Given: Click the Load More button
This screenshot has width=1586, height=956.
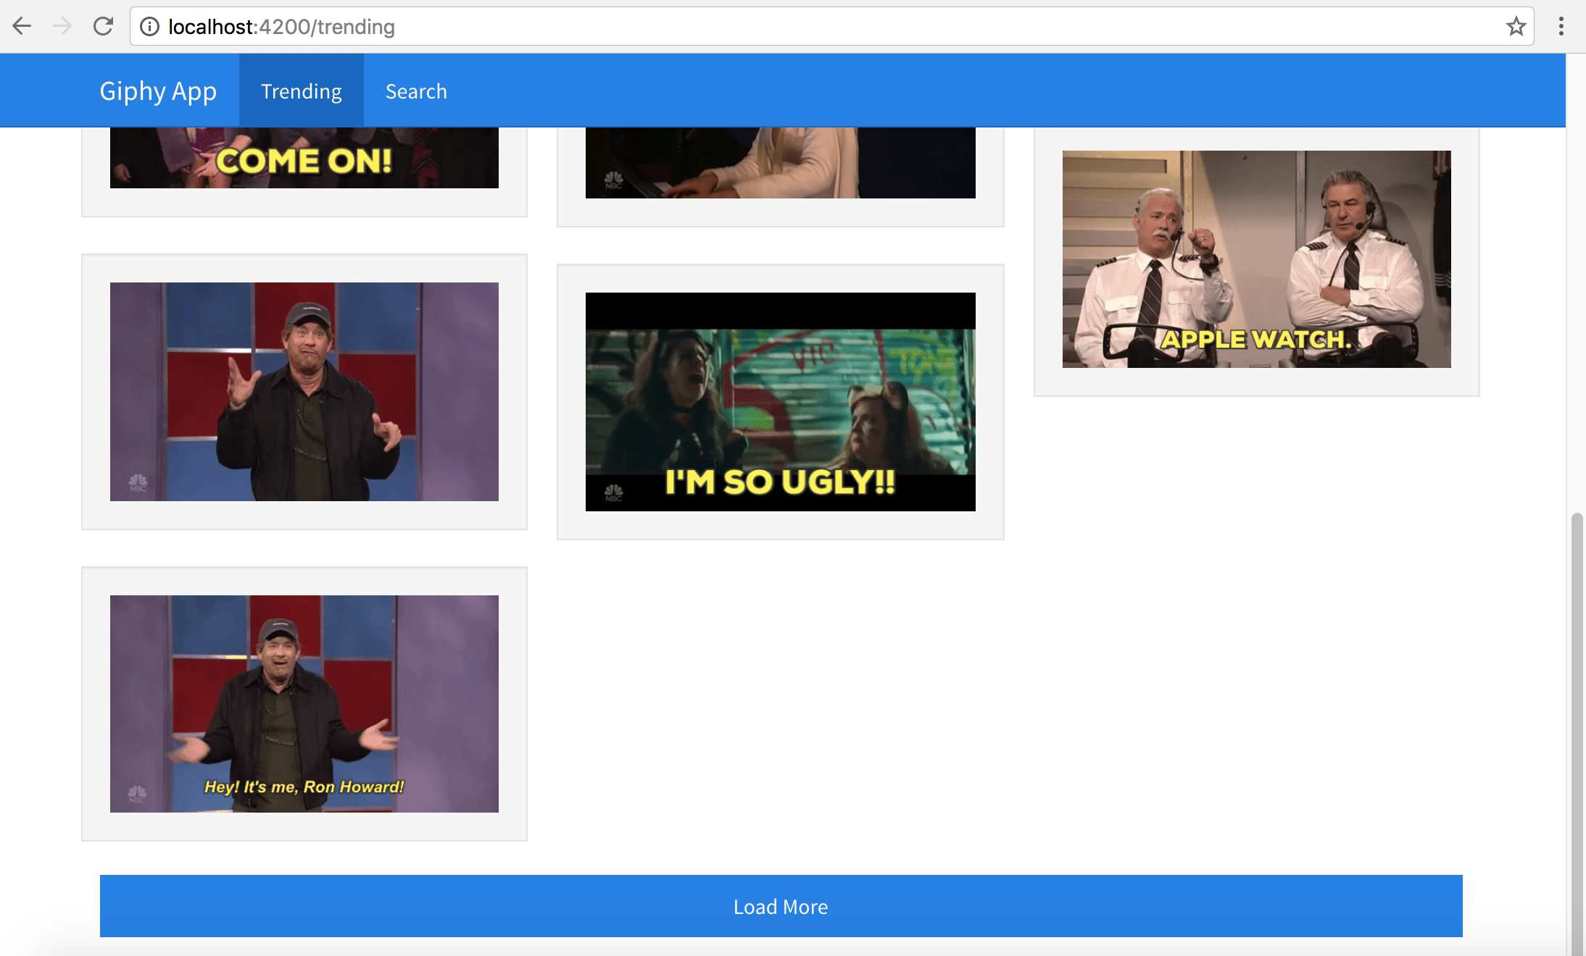Looking at the screenshot, I should [781, 906].
